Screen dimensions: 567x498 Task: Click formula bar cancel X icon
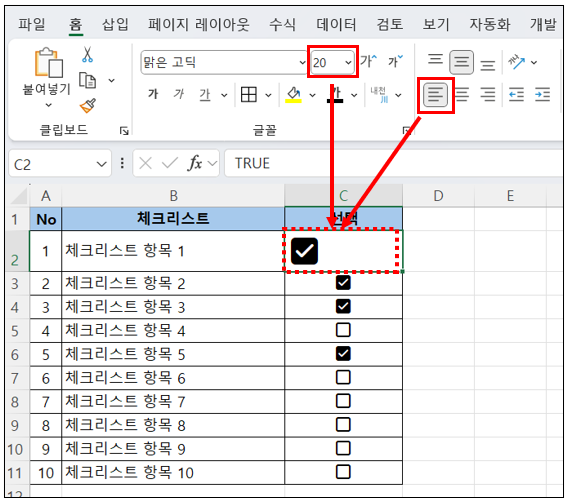[x=145, y=163]
